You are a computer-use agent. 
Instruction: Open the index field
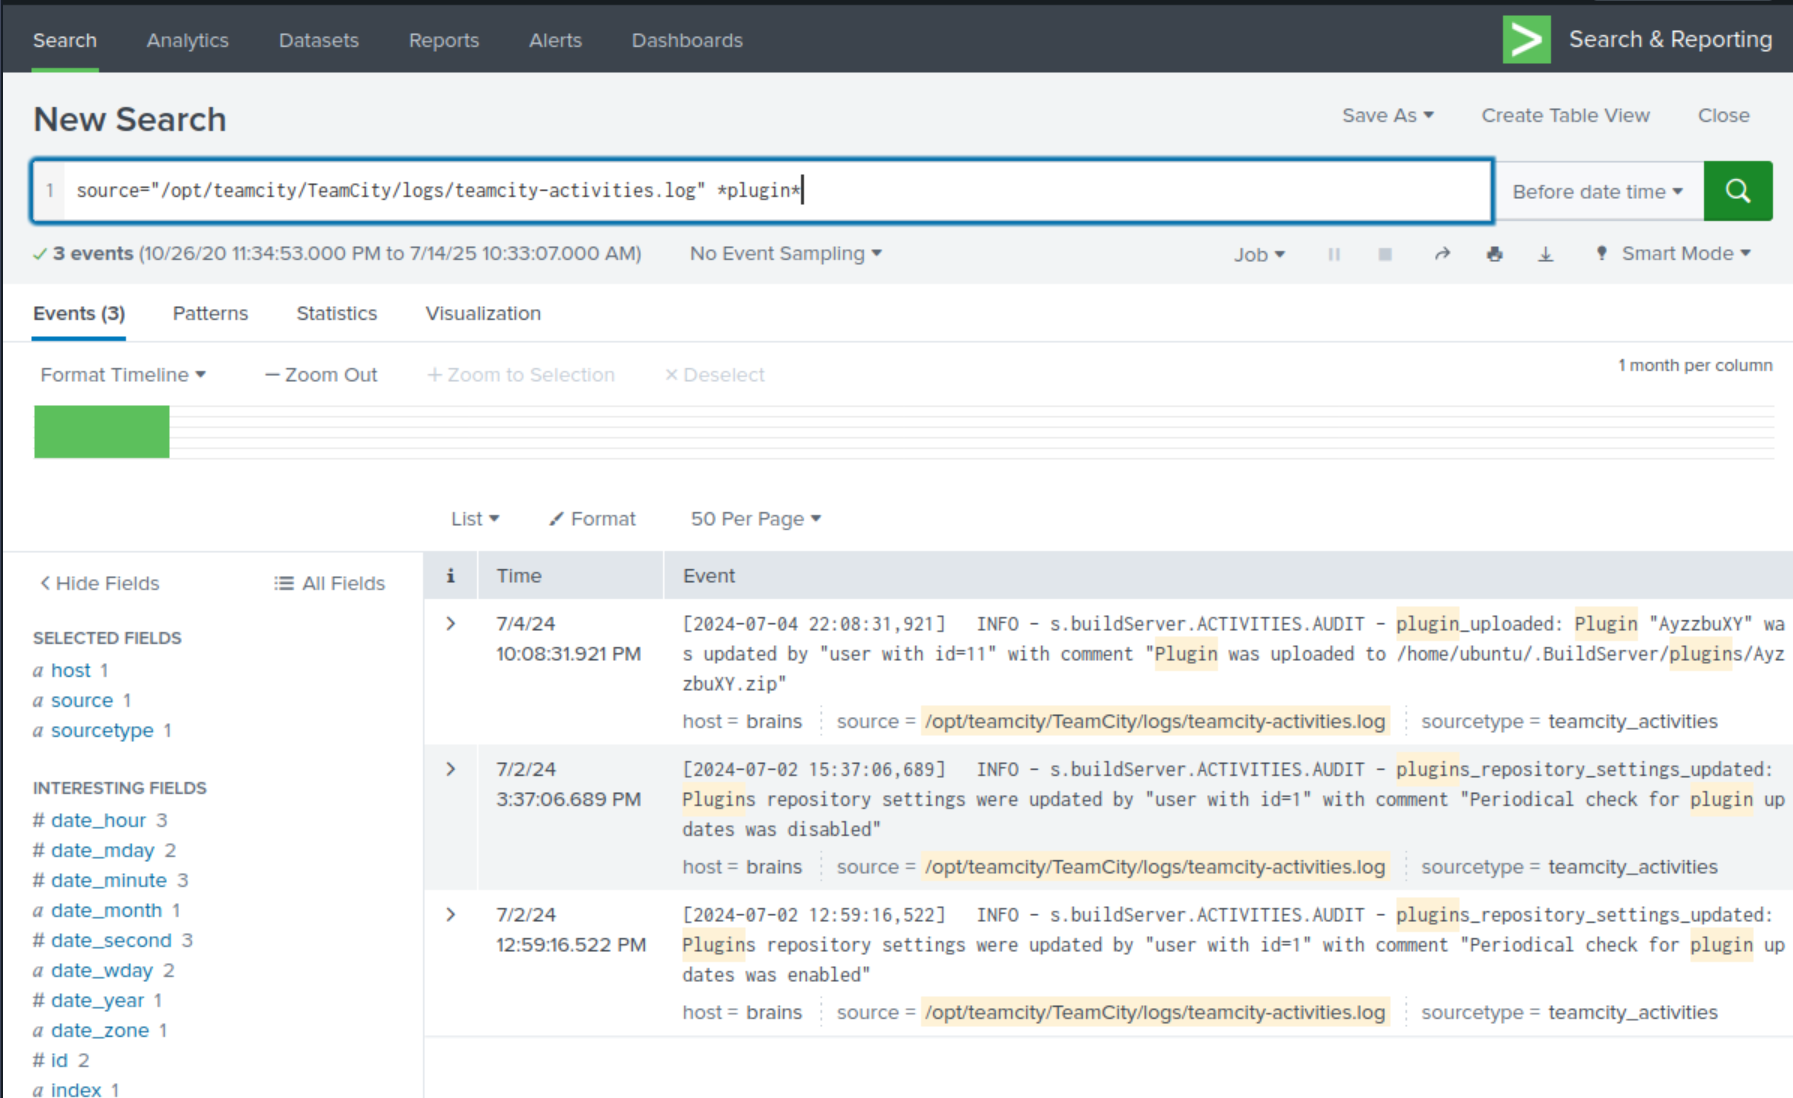tap(76, 1090)
